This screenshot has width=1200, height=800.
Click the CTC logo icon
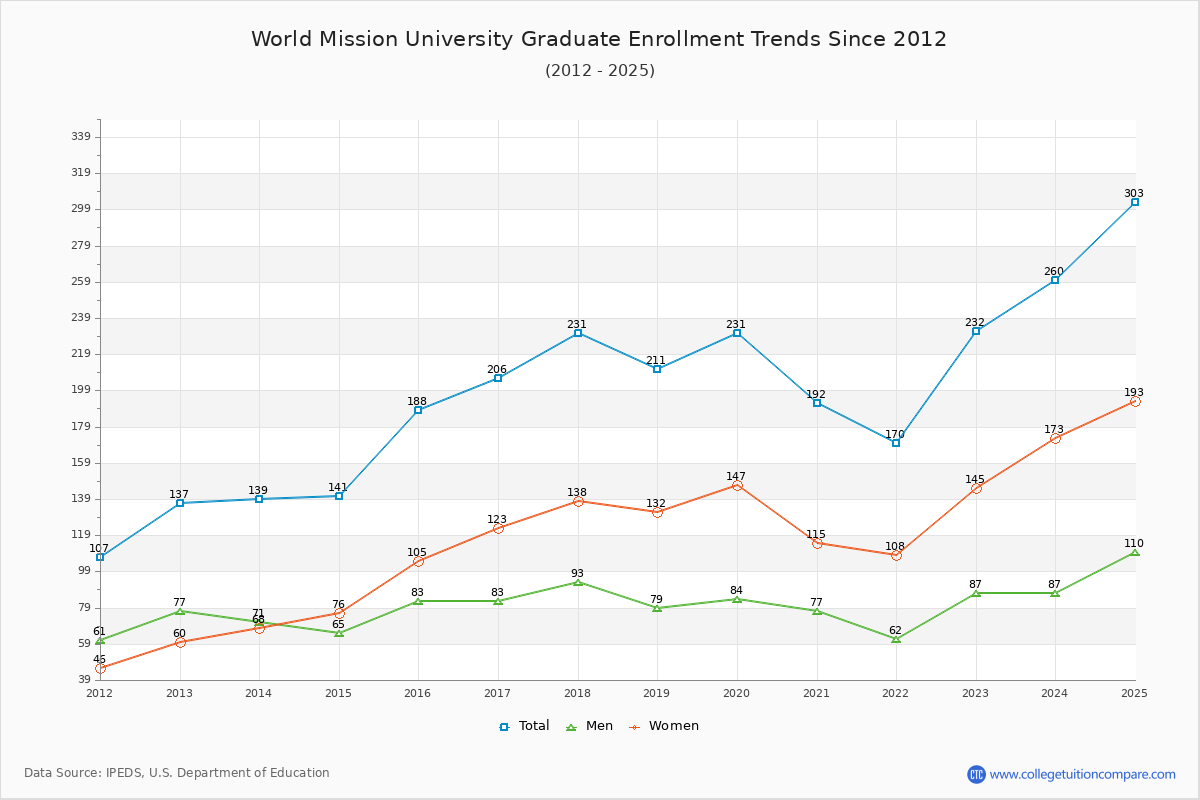[976, 774]
